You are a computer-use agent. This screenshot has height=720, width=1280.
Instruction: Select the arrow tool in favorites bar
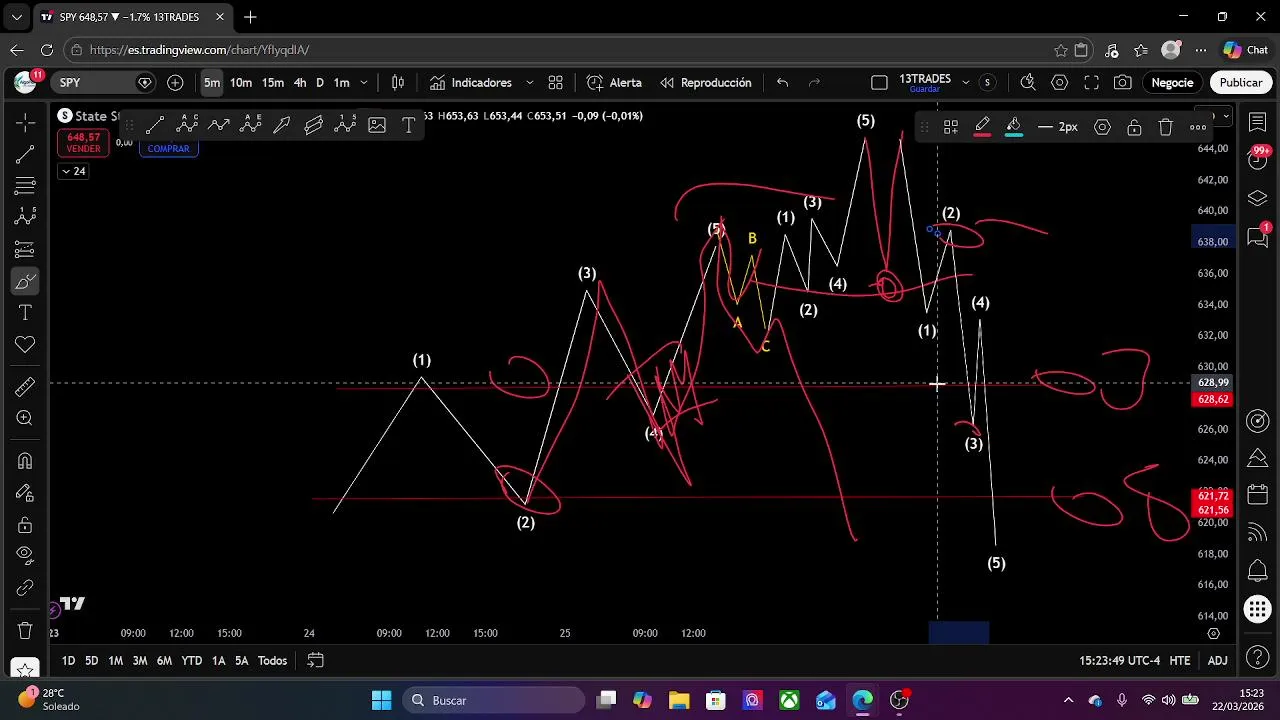[282, 125]
